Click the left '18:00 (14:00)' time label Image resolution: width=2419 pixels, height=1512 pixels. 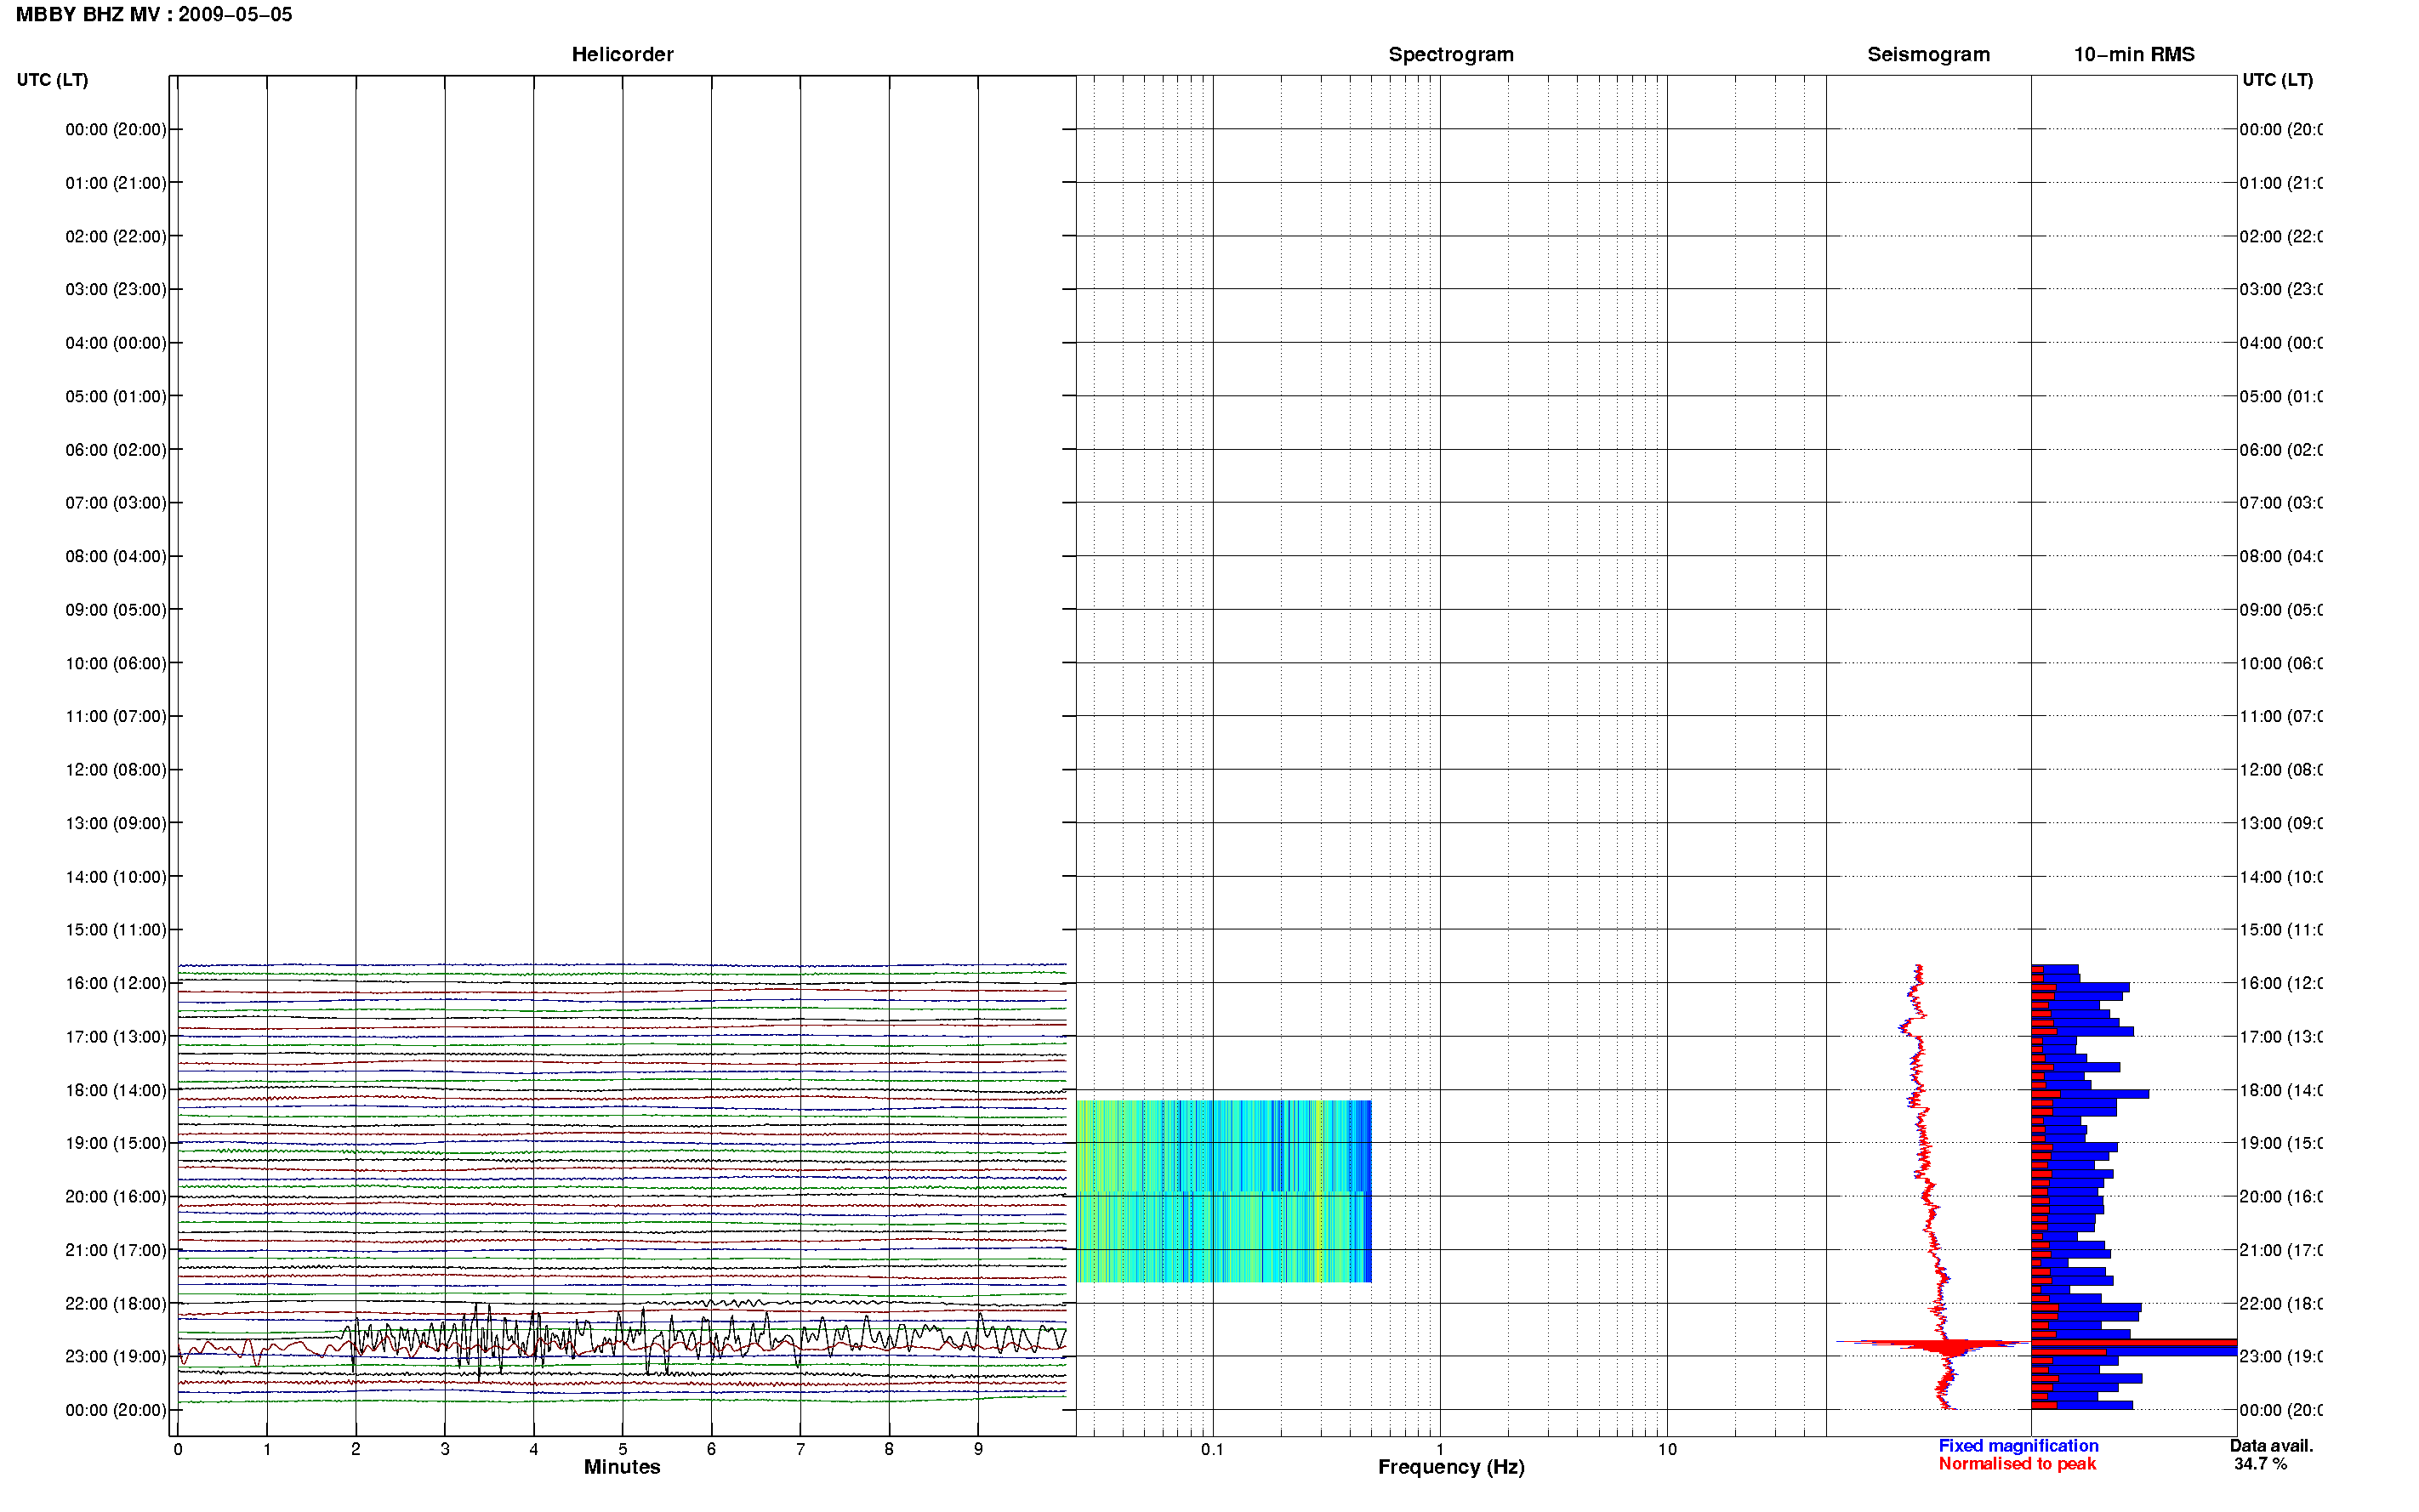point(116,1090)
